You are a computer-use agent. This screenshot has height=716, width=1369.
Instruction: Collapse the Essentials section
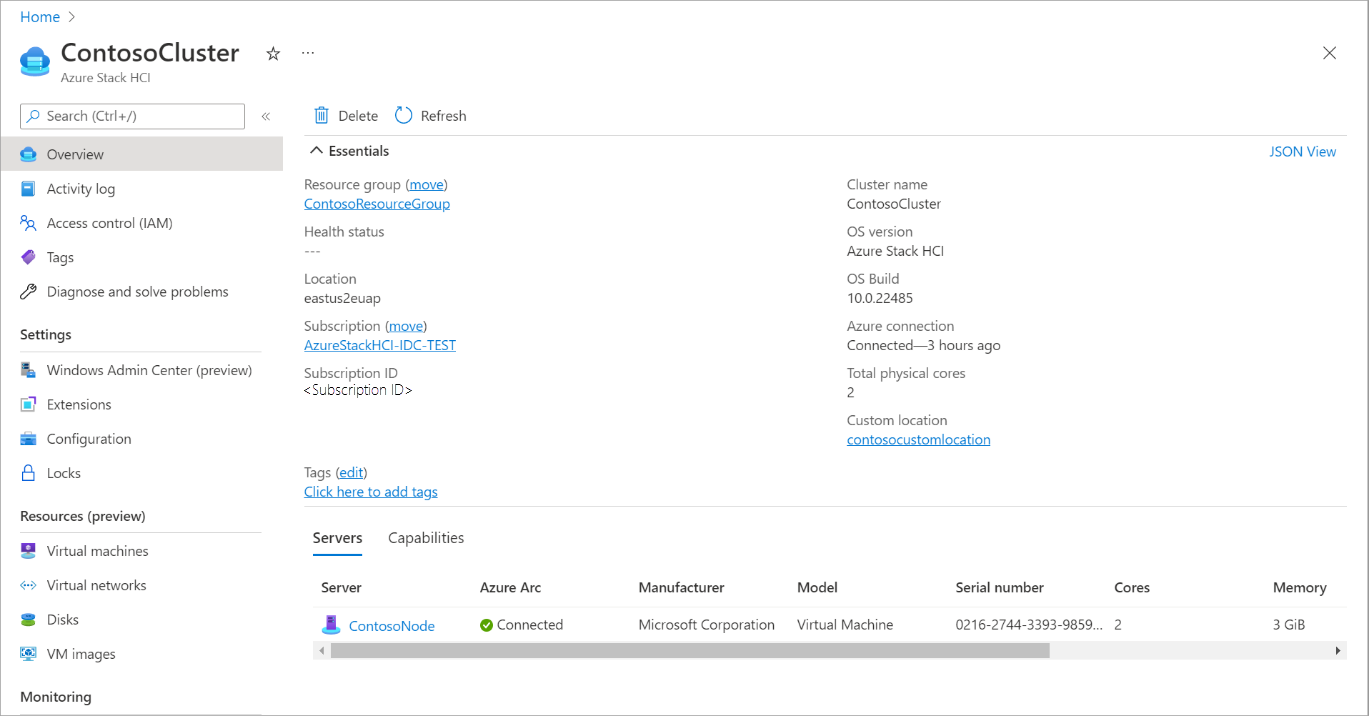tap(349, 151)
